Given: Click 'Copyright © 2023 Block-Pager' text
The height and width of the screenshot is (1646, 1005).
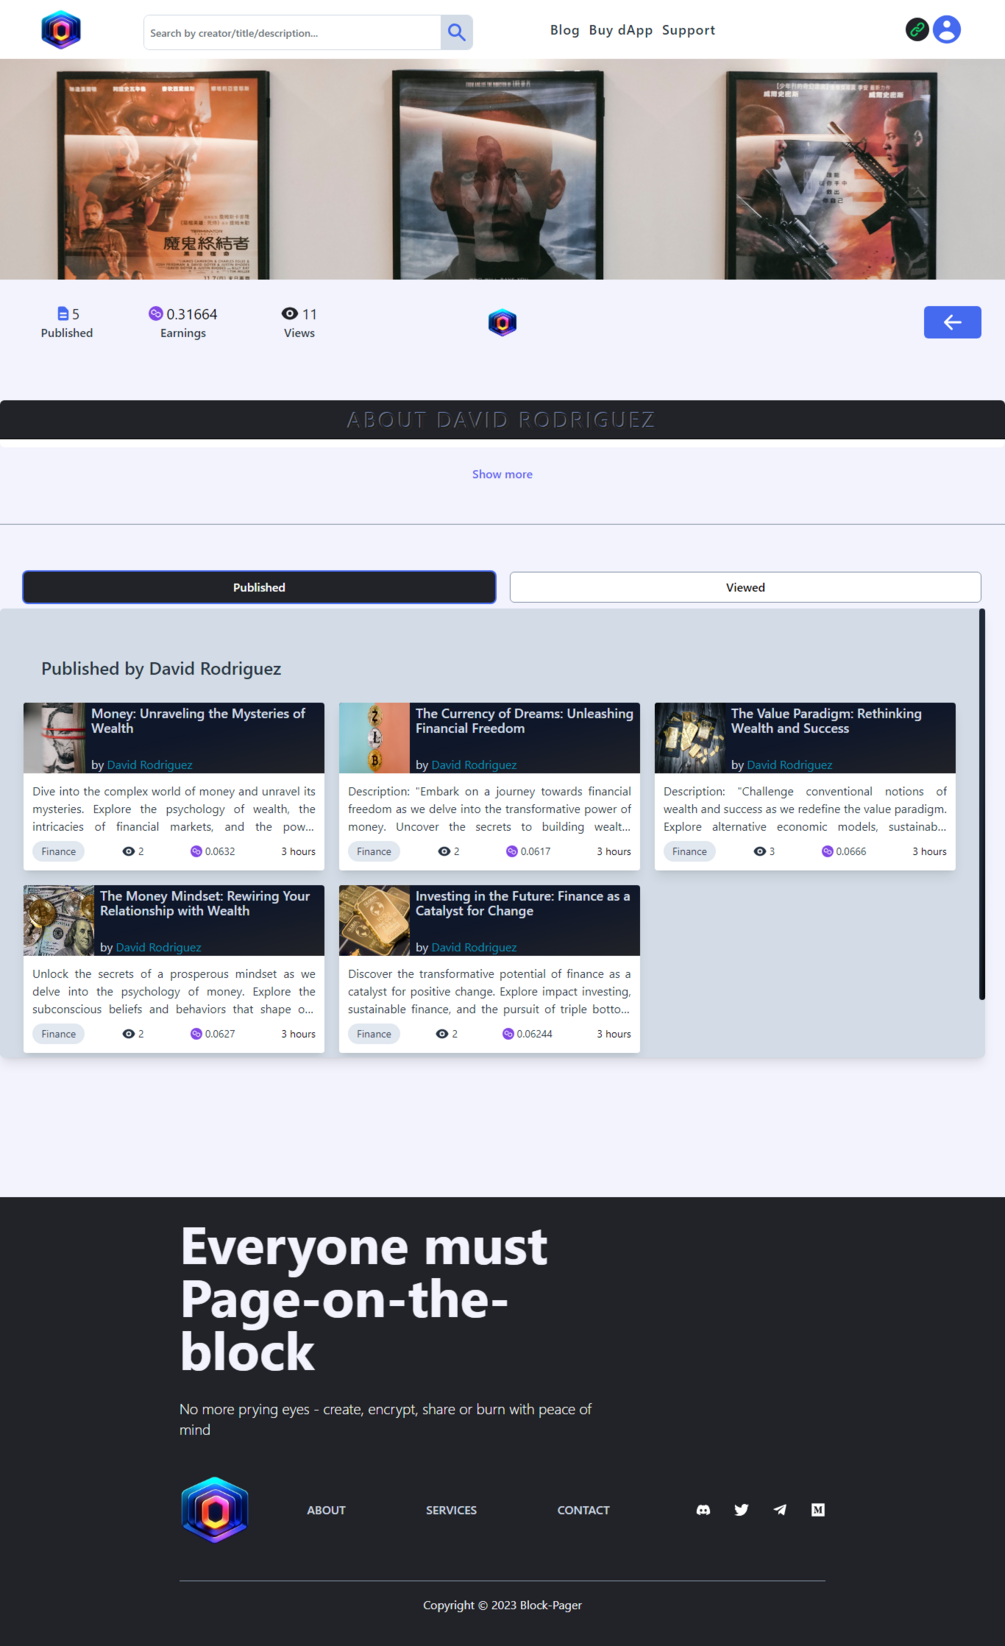Looking at the screenshot, I should (502, 1605).
